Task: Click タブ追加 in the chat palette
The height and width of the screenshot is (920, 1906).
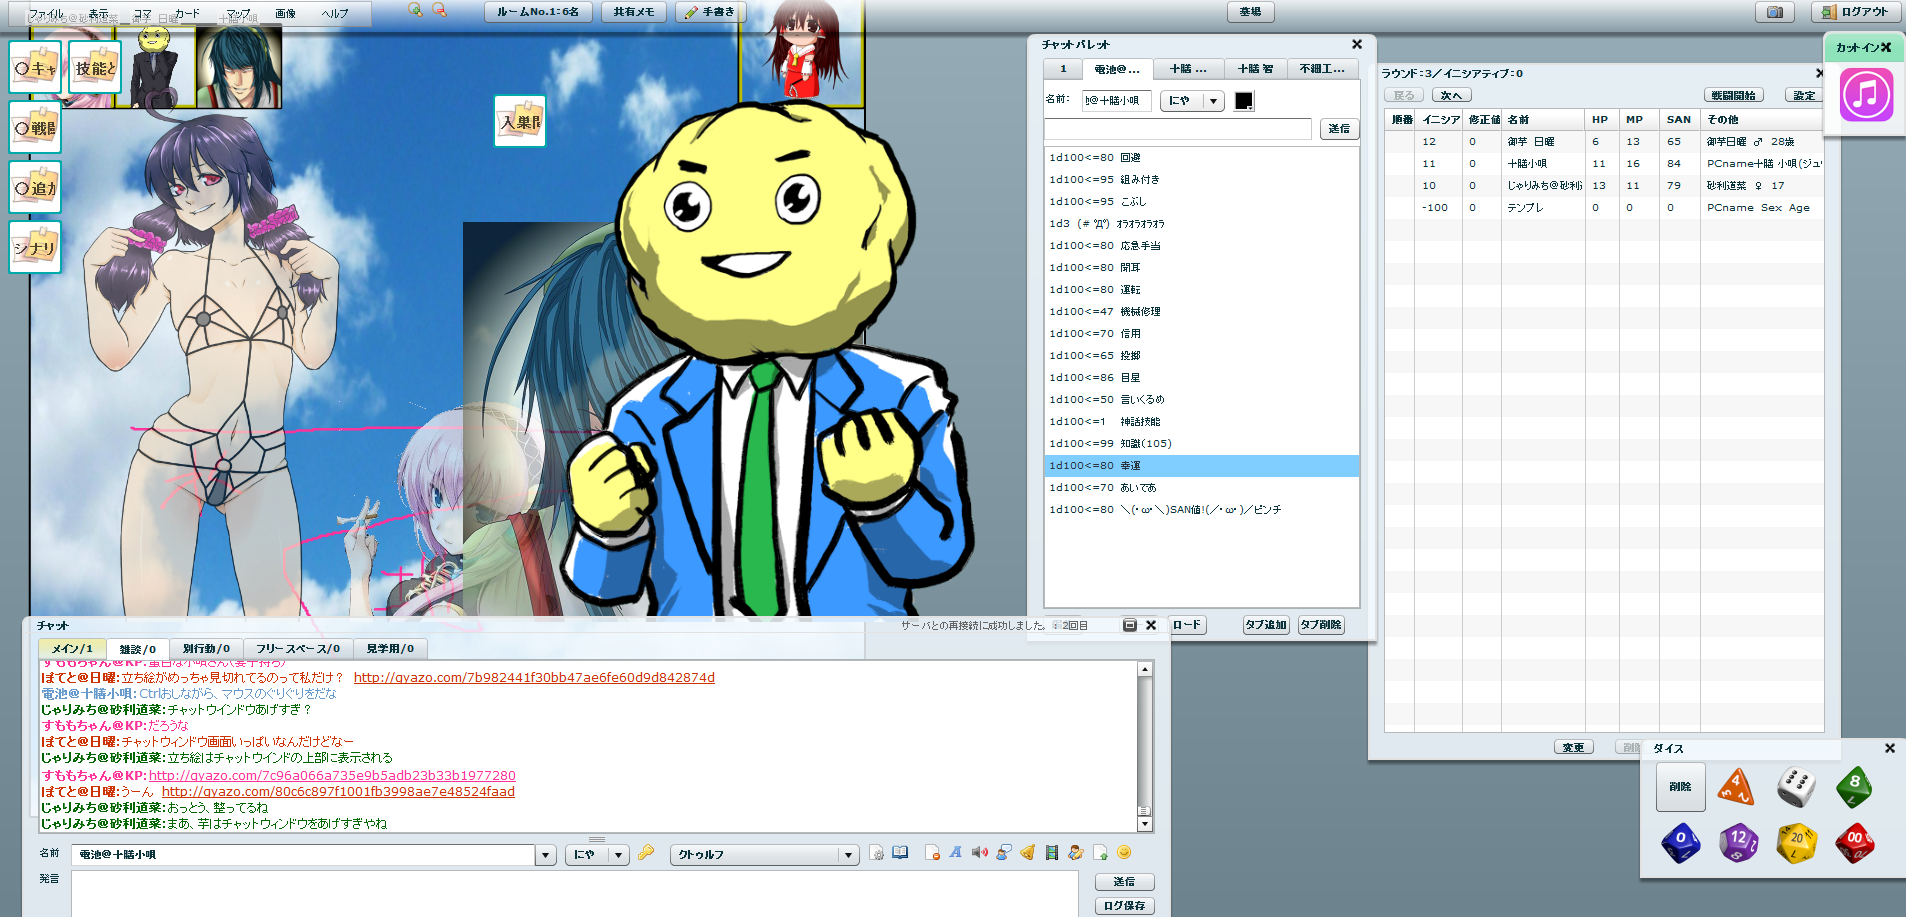Action: [1266, 625]
